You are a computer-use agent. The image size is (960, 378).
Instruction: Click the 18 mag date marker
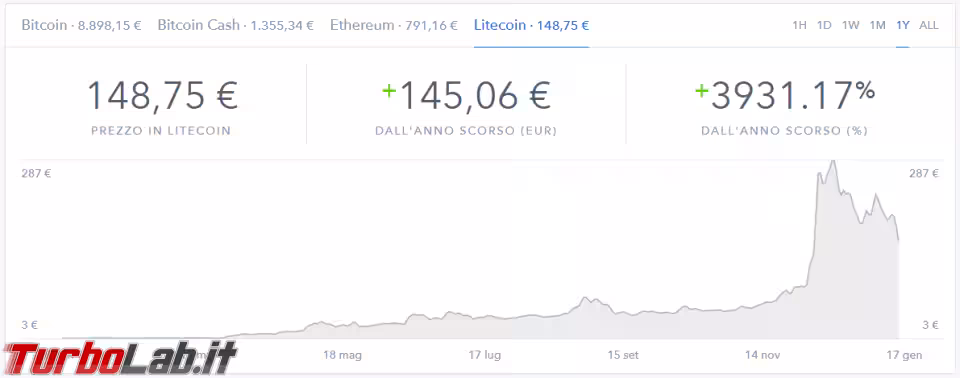(342, 355)
